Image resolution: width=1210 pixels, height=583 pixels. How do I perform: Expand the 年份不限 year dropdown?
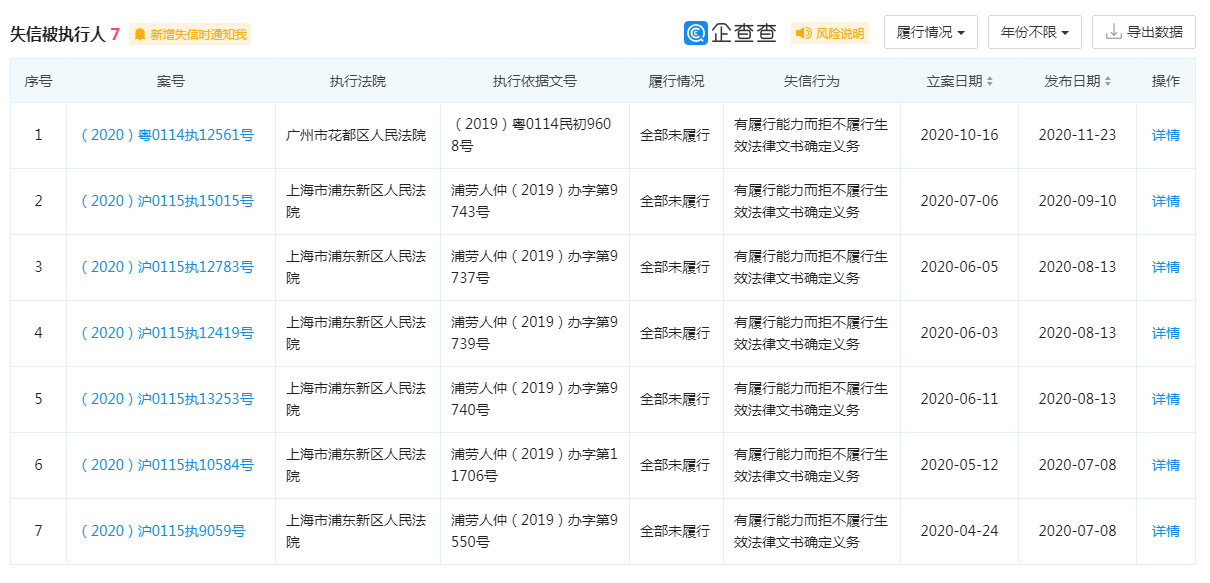pos(1034,32)
